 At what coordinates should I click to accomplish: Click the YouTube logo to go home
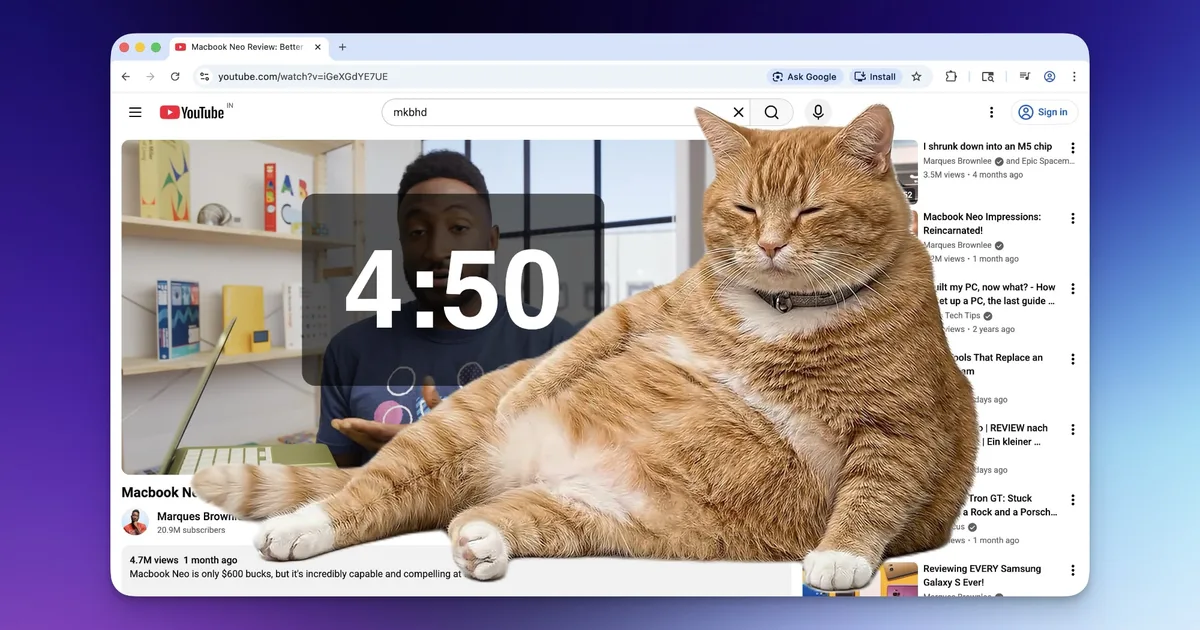[192, 113]
